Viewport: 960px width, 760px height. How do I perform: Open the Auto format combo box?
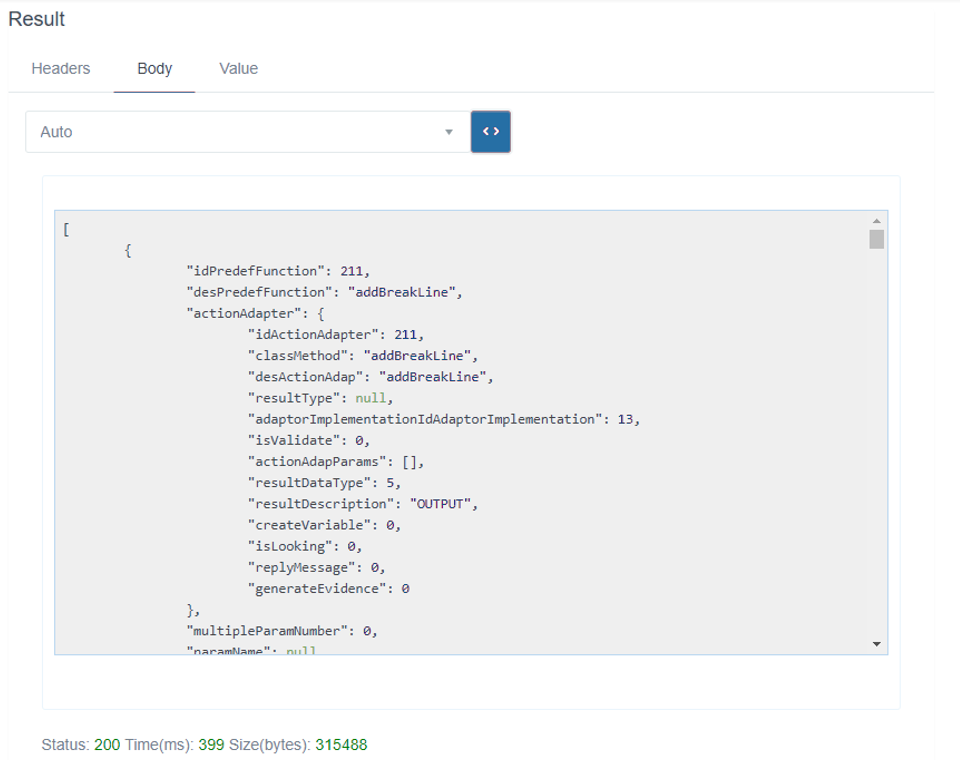[x=240, y=132]
